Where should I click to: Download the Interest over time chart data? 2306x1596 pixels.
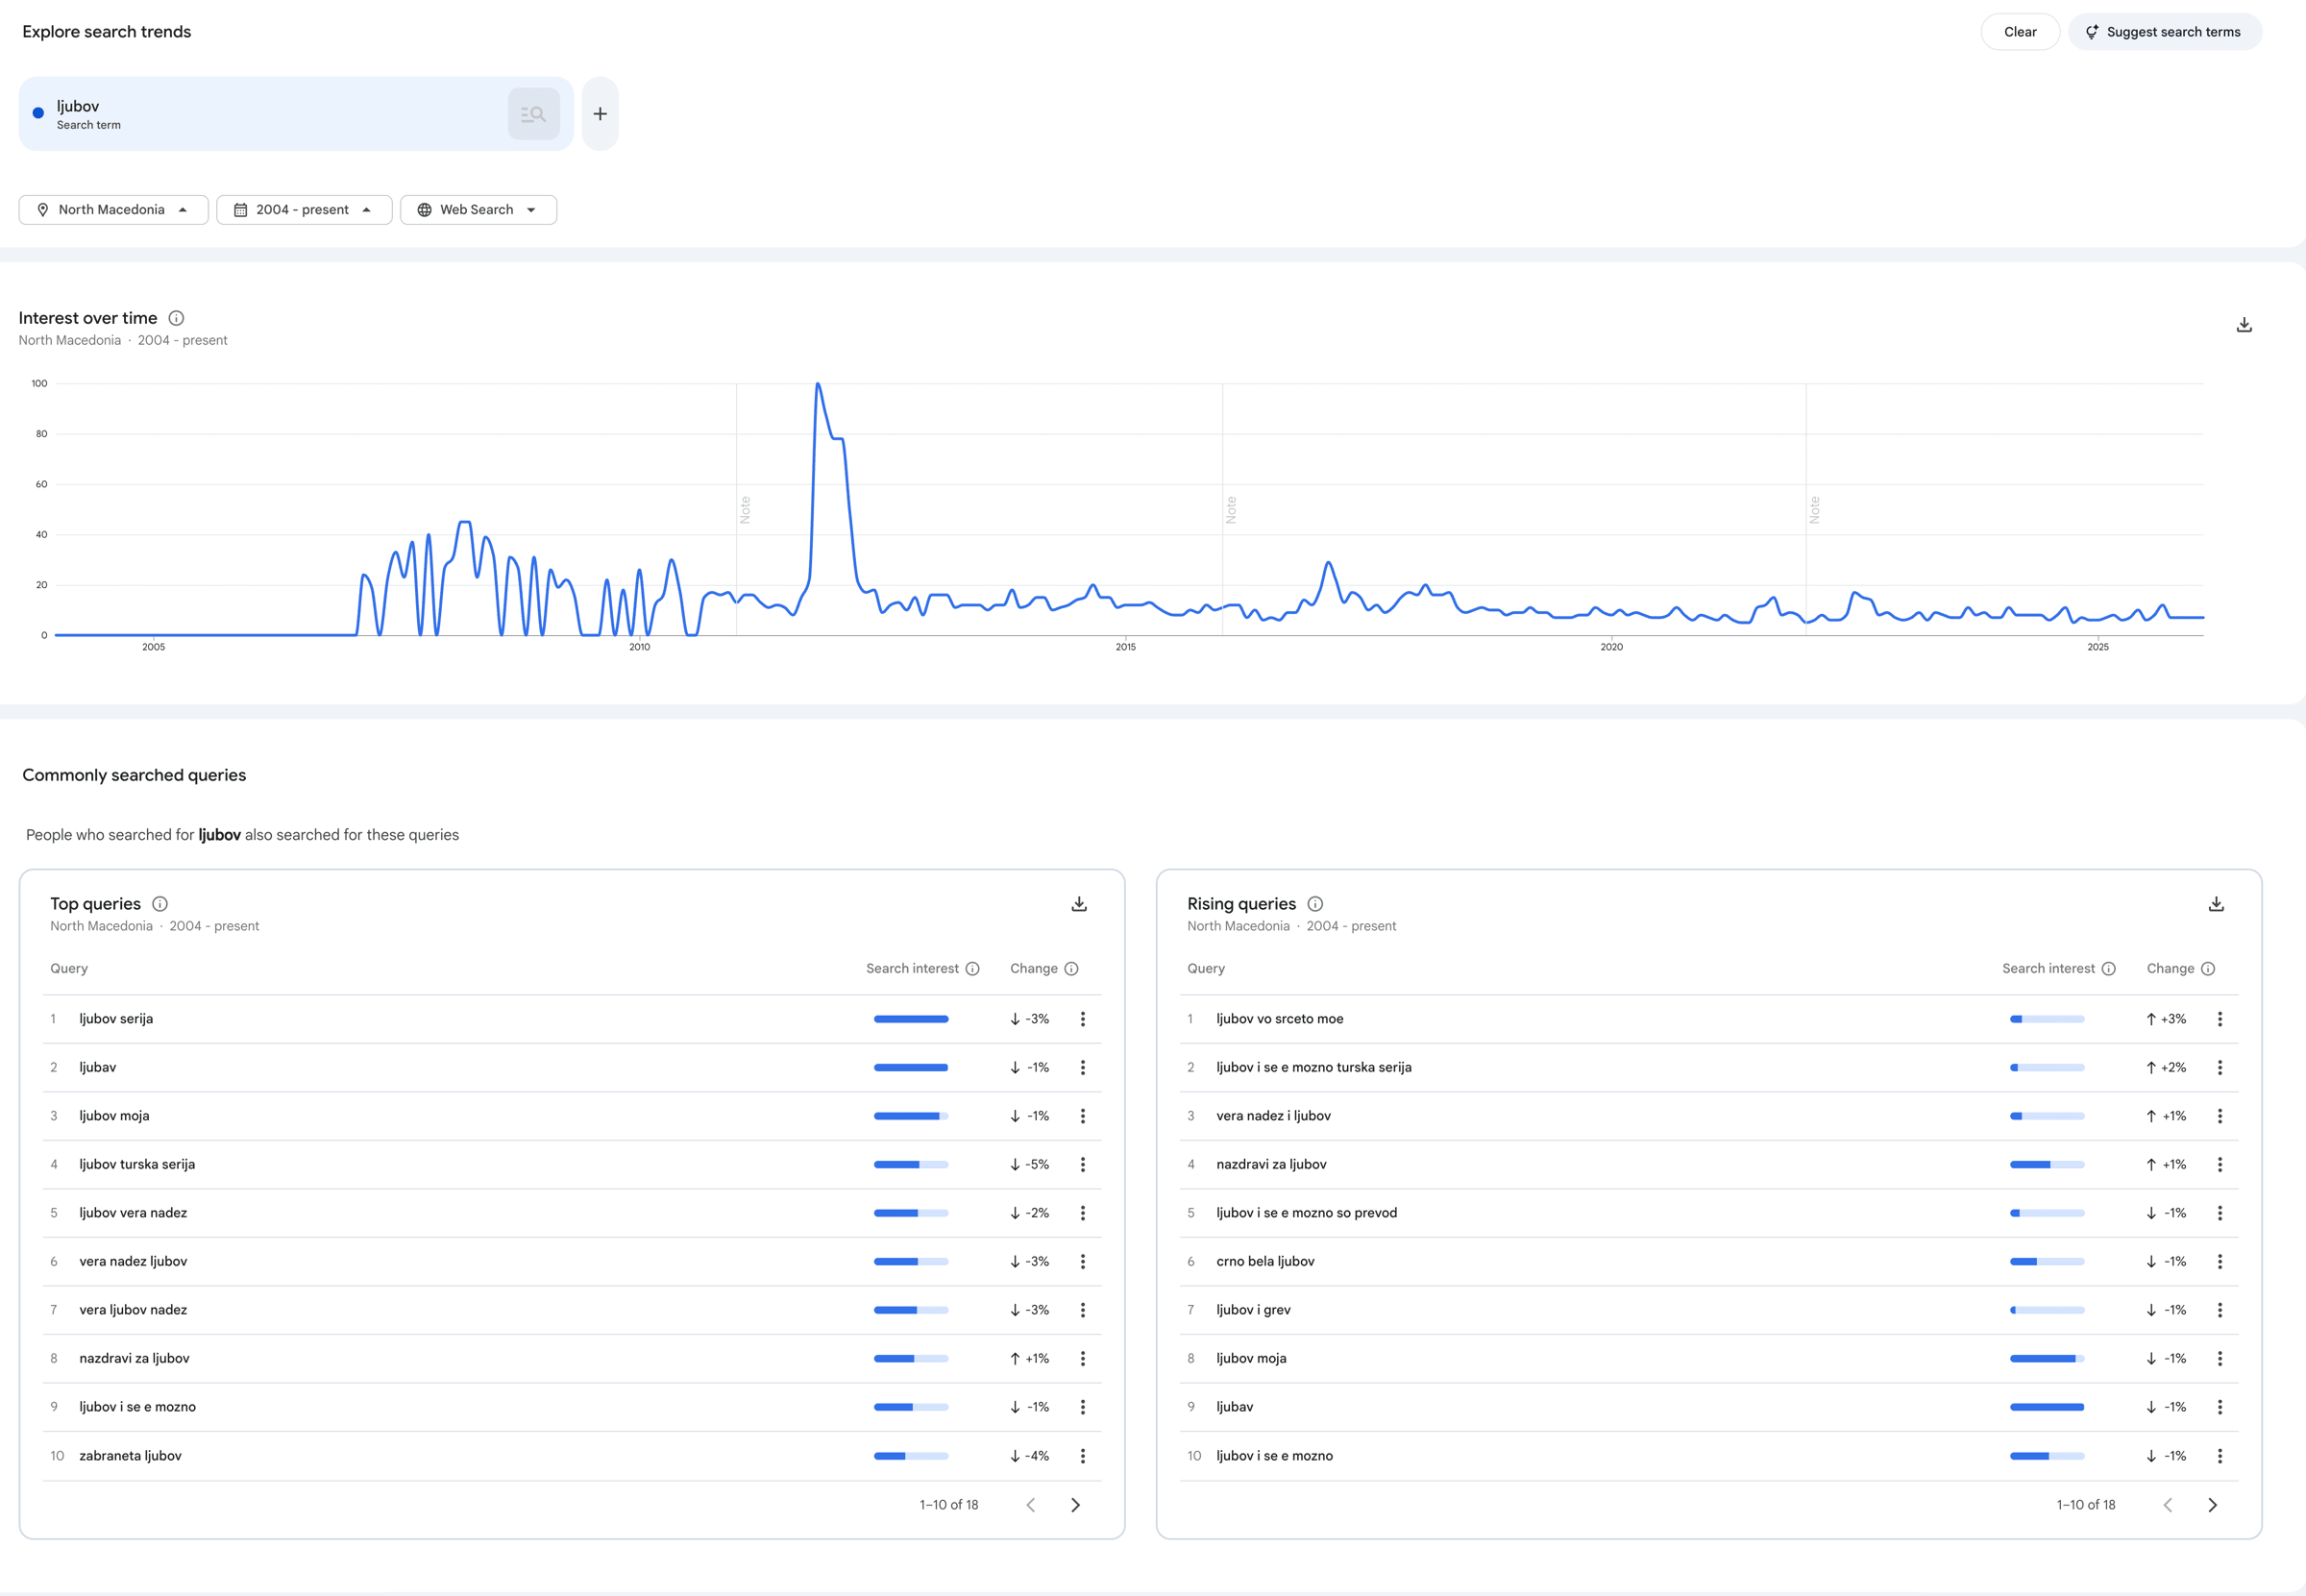[x=2243, y=325]
